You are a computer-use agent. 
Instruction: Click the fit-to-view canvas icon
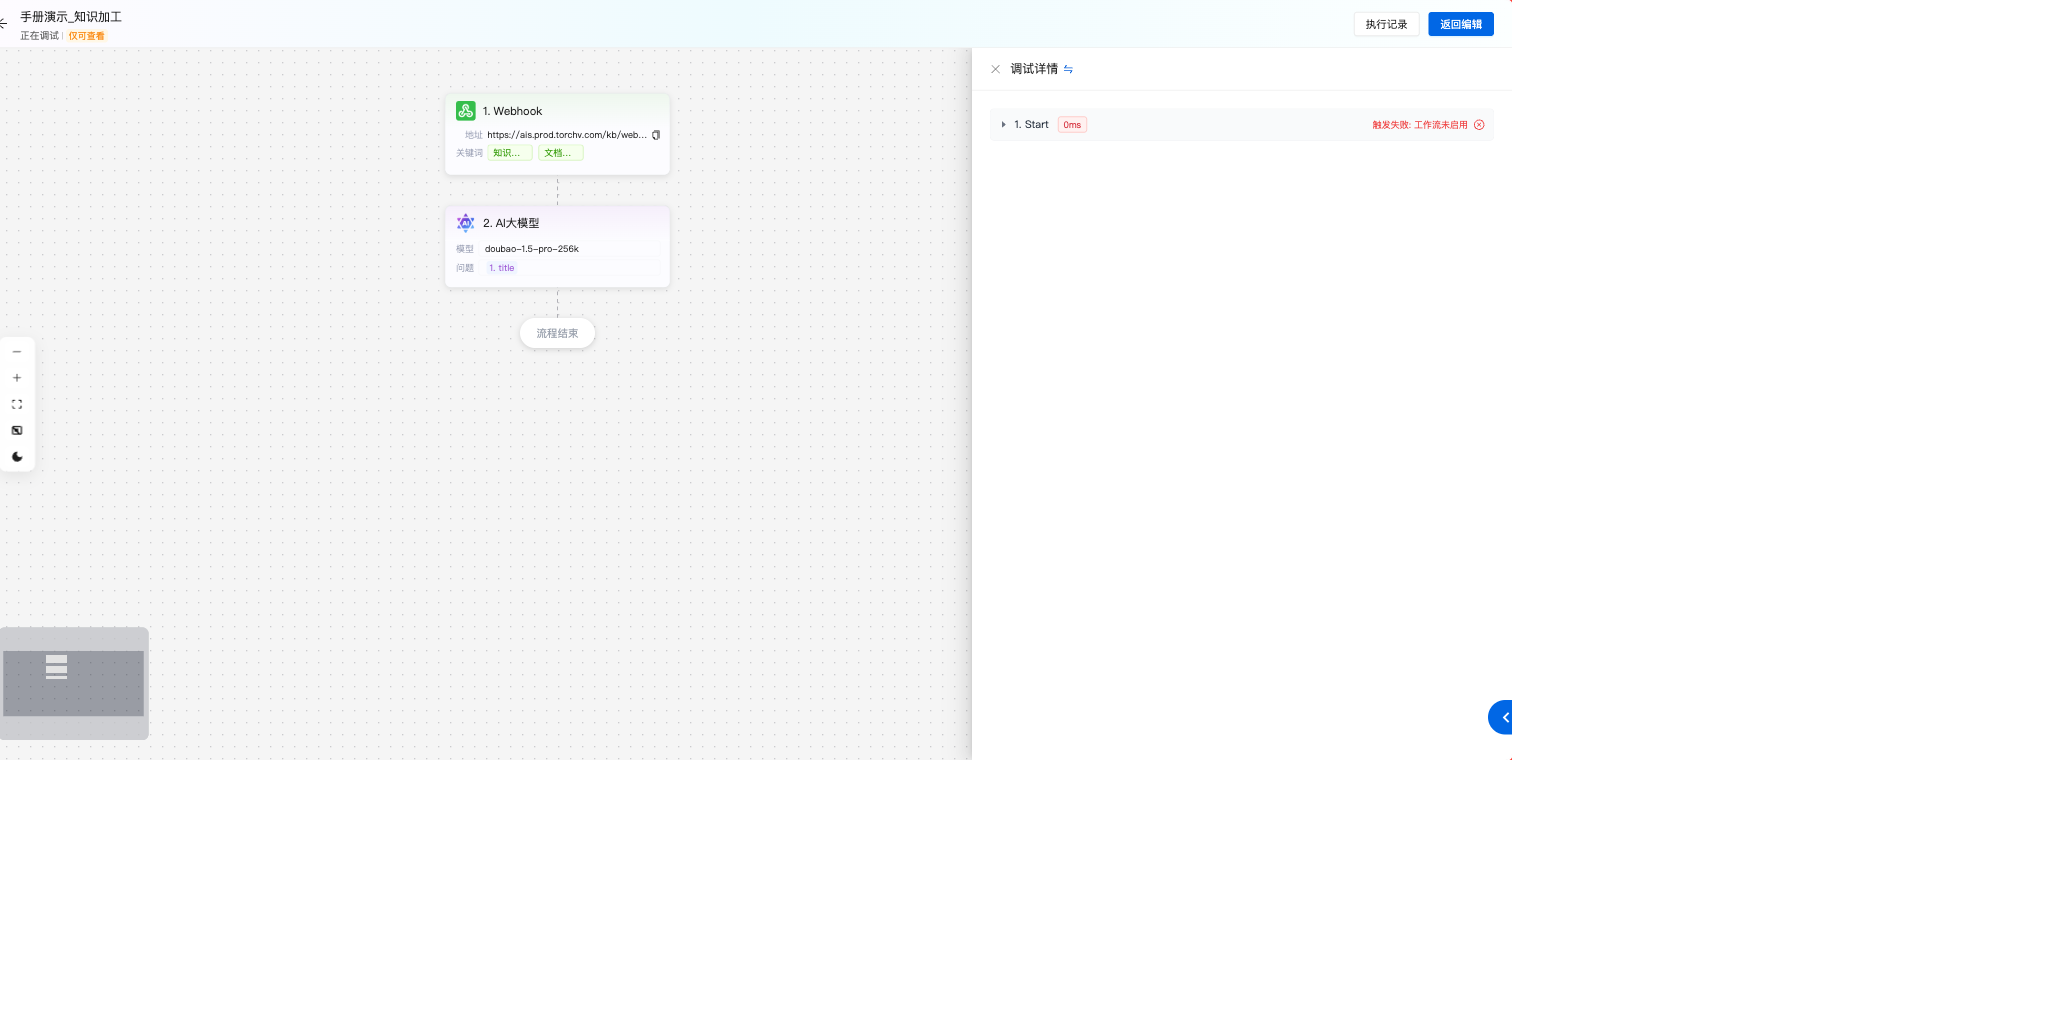[x=17, y=404]
